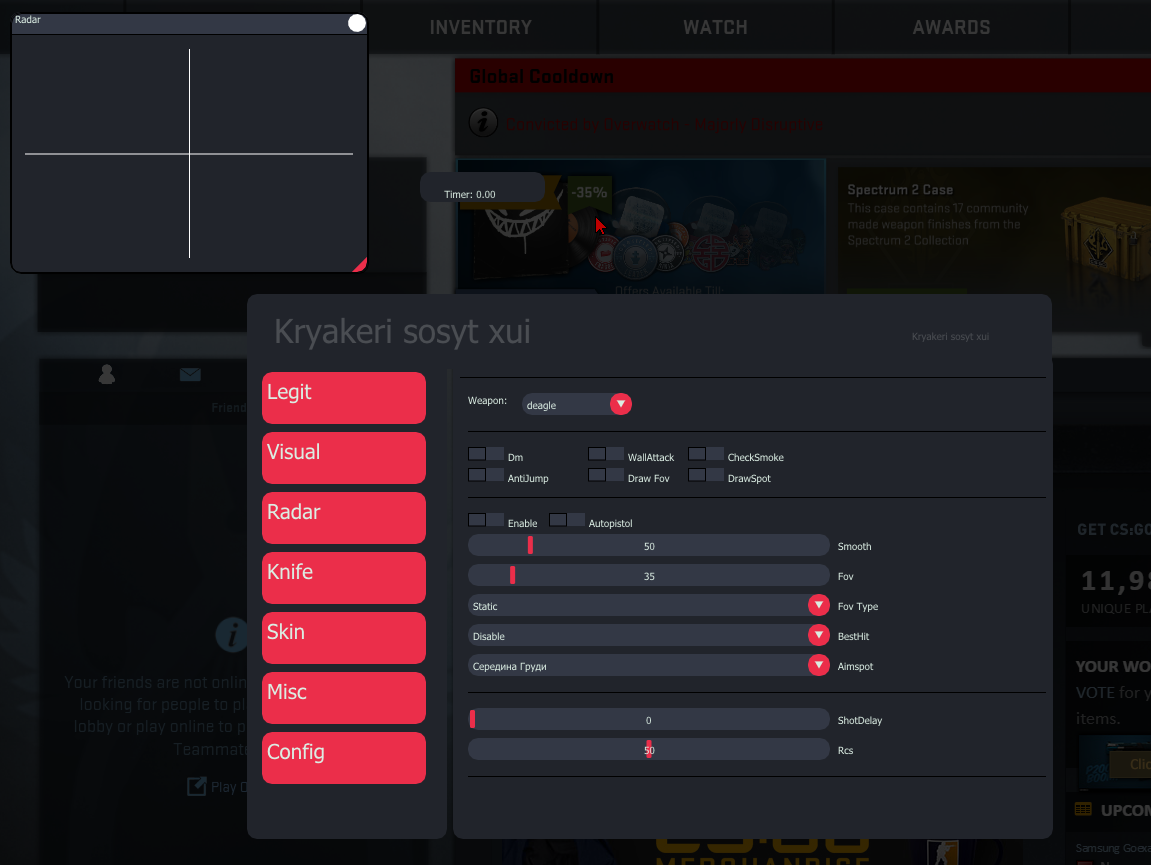This screenshot has width=1151, height=865.
Task: Open the friends list person icon
Action: click(107, 374)
